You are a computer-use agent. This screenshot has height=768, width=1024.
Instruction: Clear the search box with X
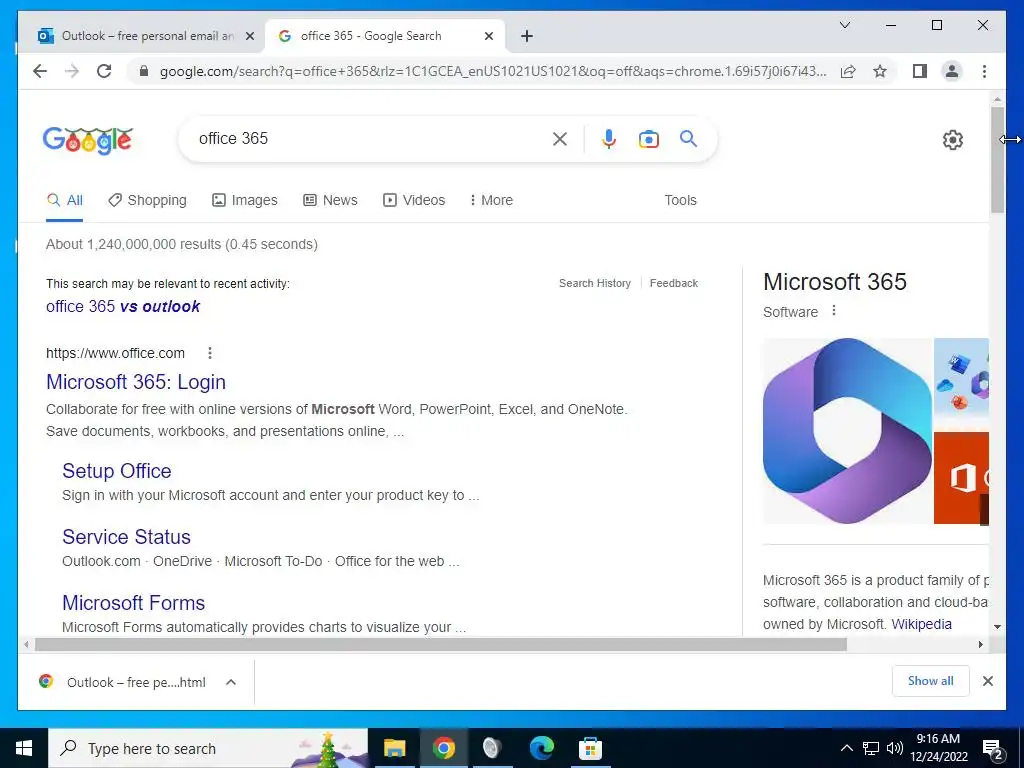pos(560,138)
